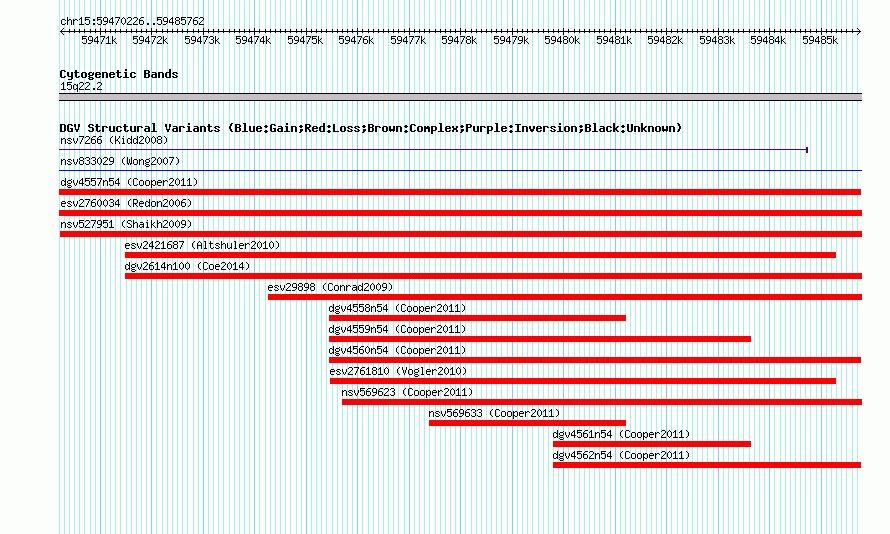Click the red loss bar of dgv4562n54
890x534 pixels.
tap(707, 465)
